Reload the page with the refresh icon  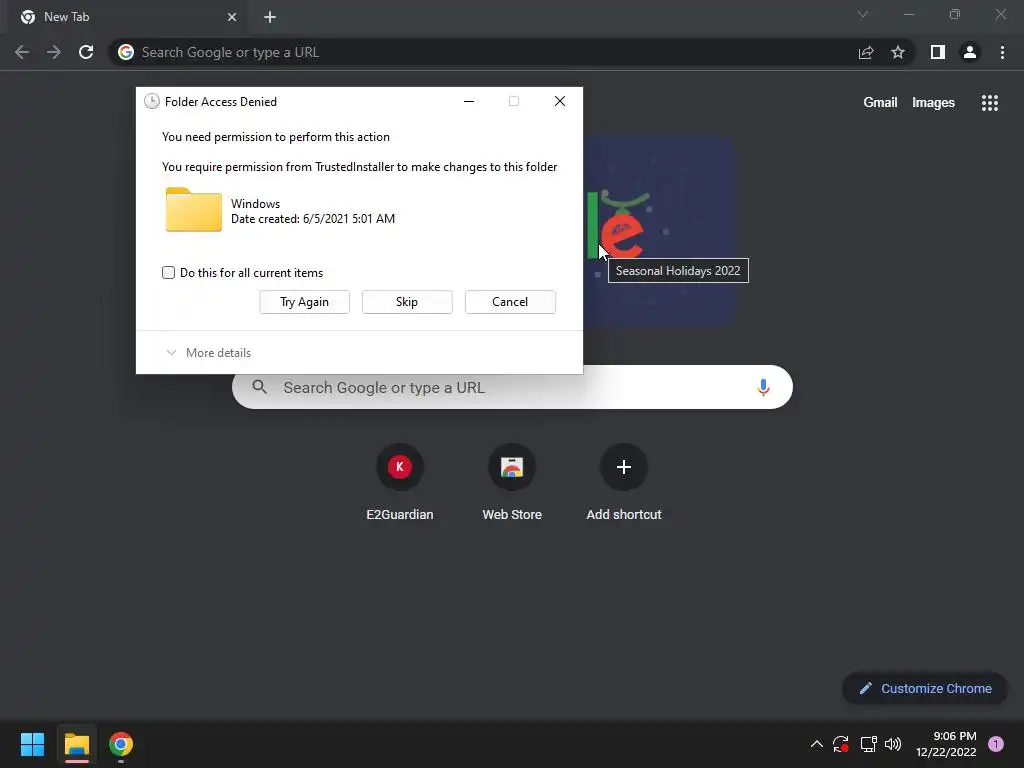[86, 52]
